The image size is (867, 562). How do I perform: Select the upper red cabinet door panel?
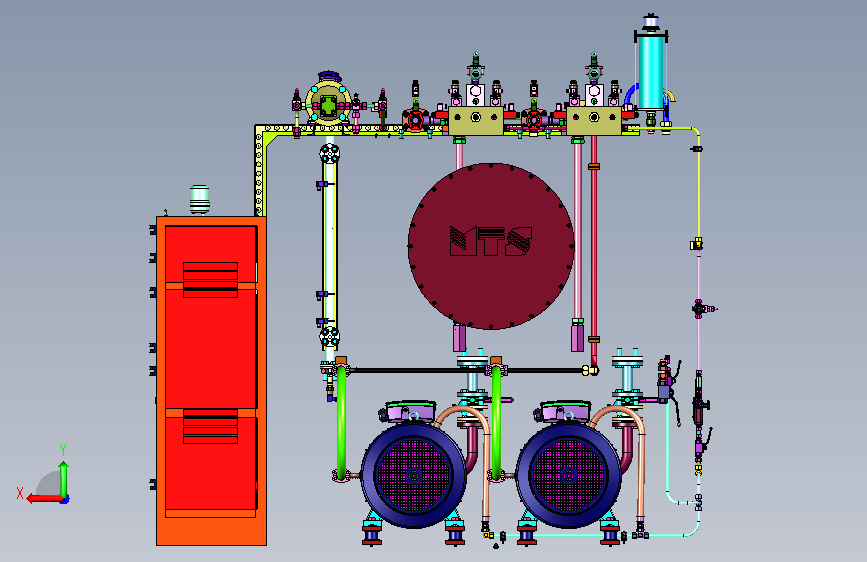[x=211, y=254]
